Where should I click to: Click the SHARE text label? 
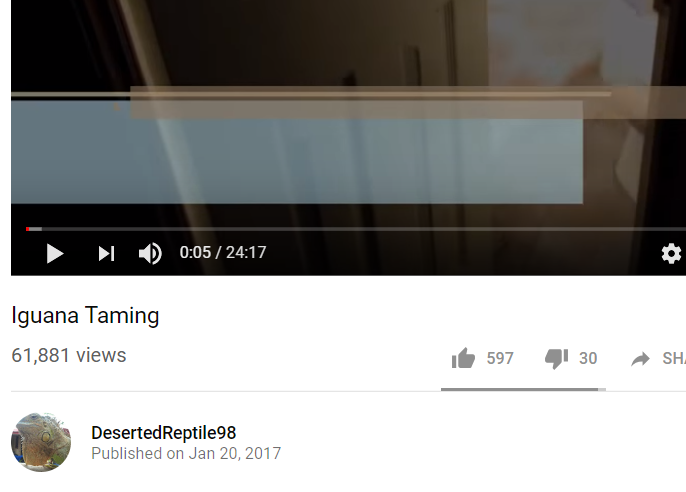coord(674,358)
